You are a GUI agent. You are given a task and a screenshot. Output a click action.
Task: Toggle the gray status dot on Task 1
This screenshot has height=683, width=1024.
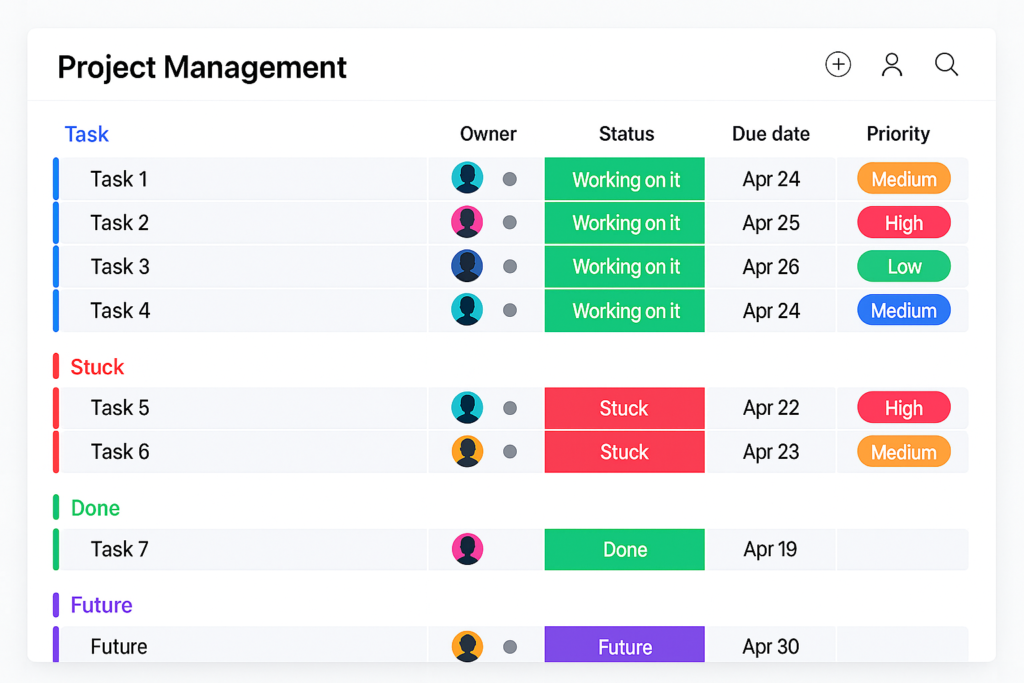click(x=510, y=179)
